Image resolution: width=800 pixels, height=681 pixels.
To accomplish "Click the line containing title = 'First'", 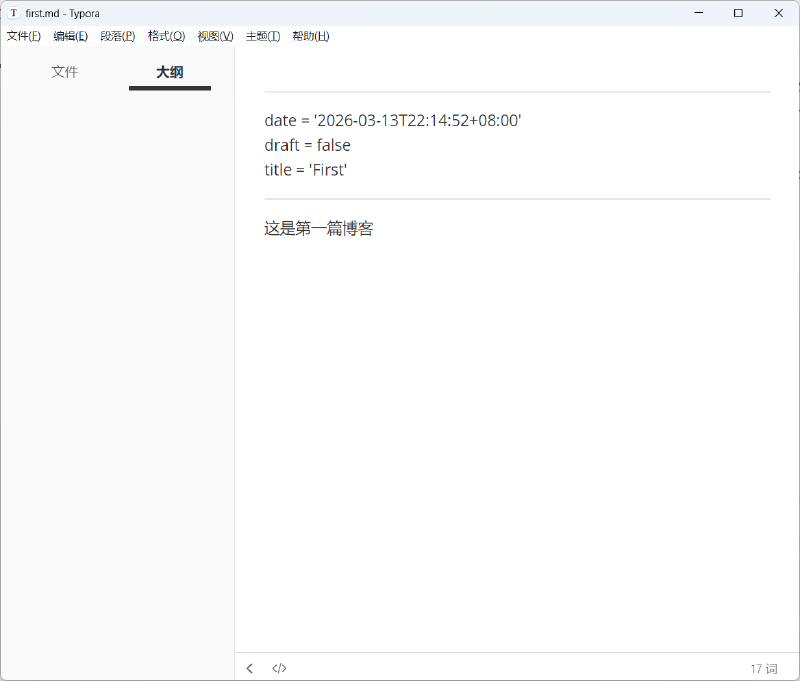I will click(304, 169).
